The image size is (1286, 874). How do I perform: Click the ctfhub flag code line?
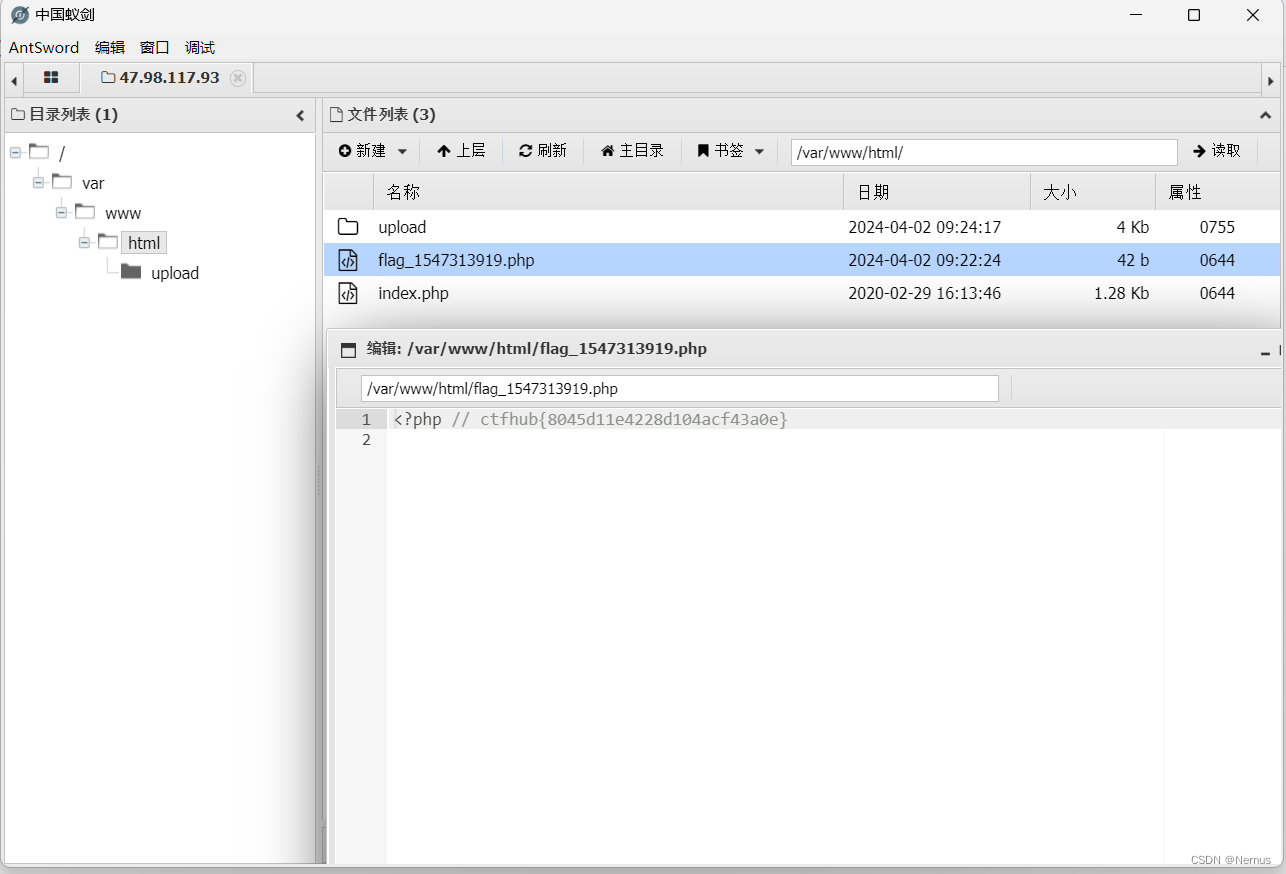(591, 419)
